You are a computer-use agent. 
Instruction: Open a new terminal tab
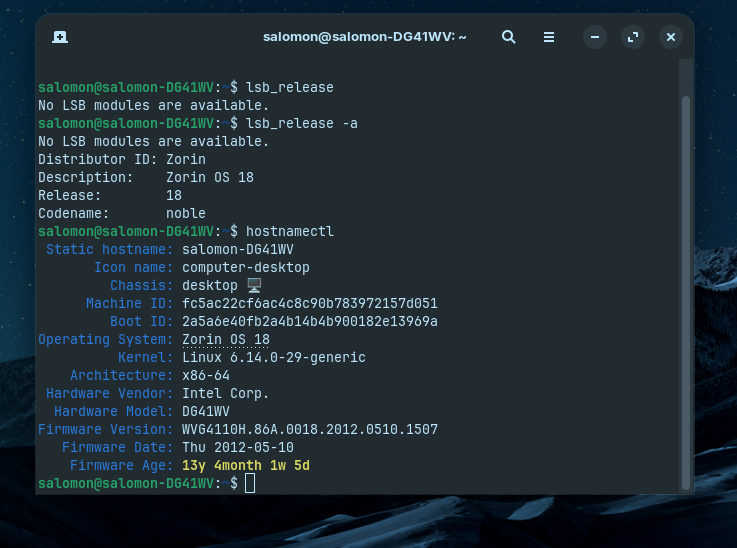pyautogui.click(x=60, y=37)
